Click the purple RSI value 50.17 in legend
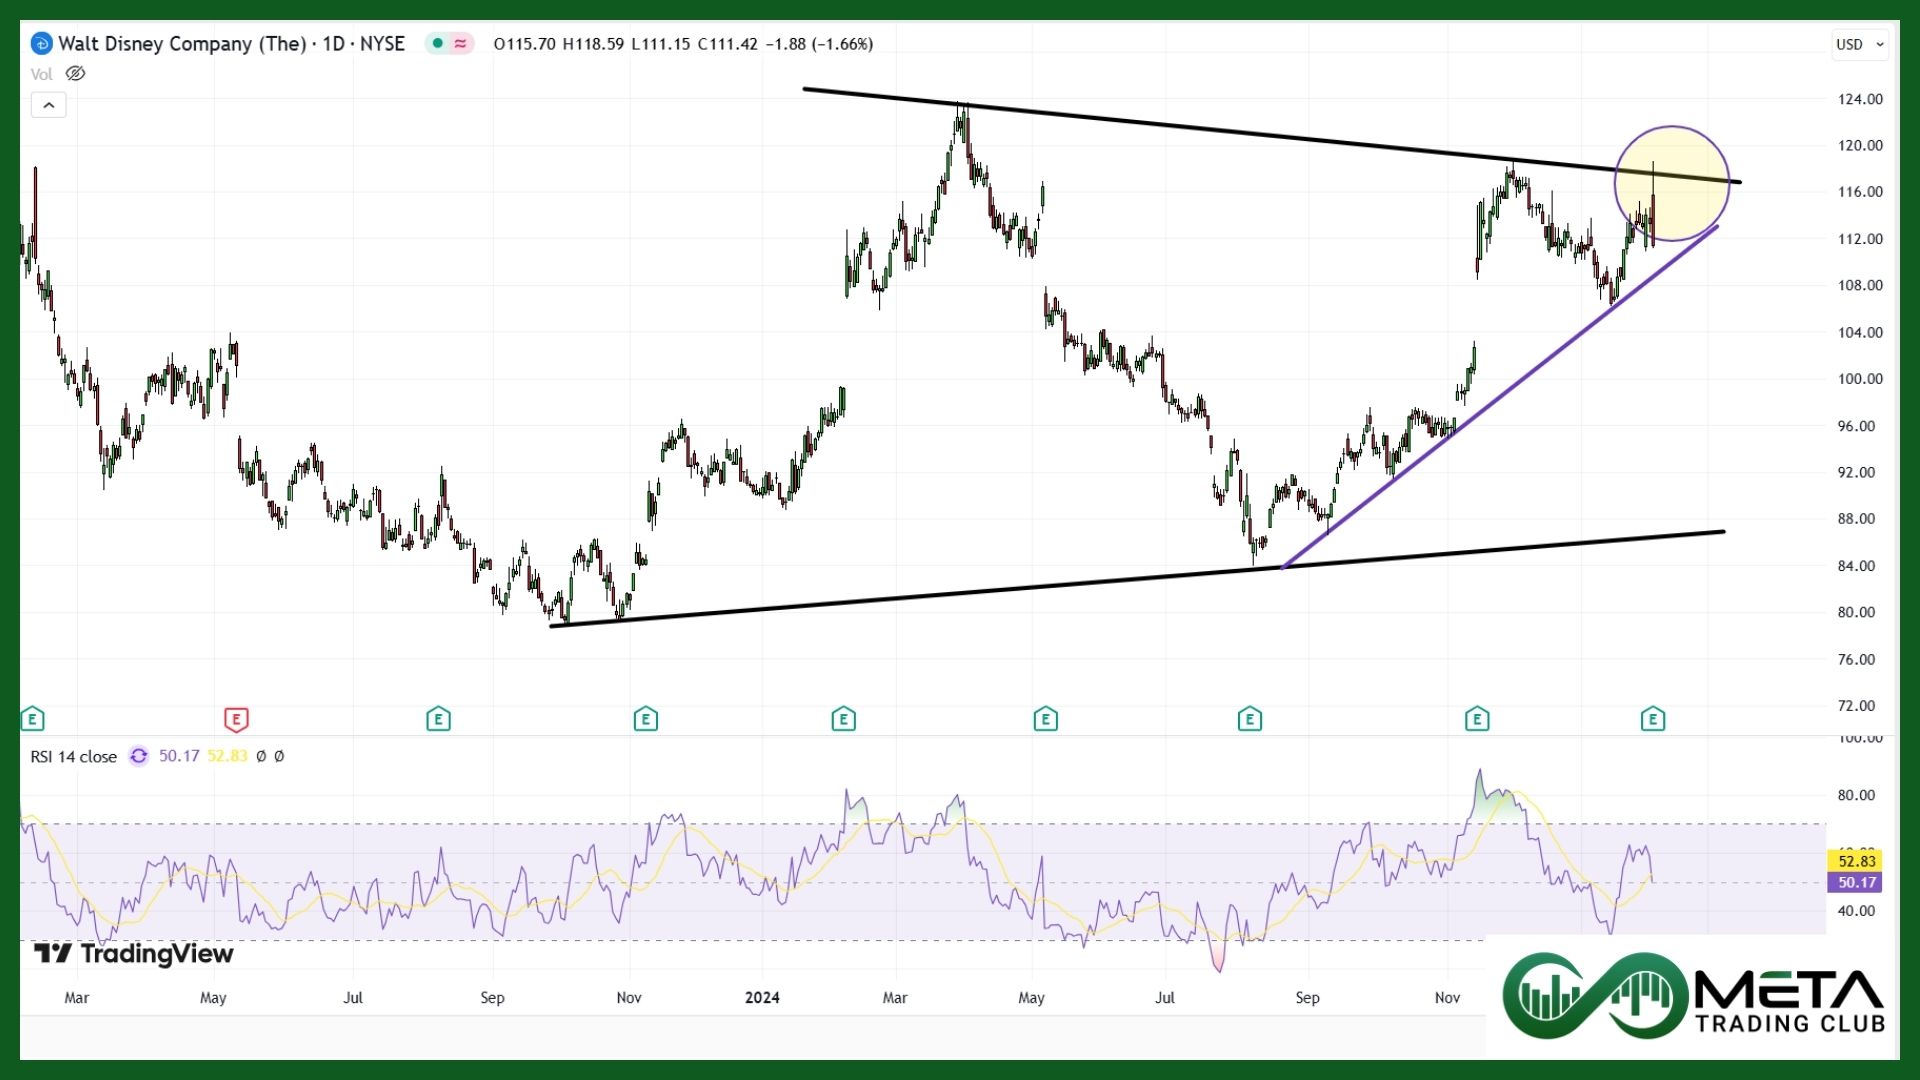The height and width of the screenshot is (1080, 1920). point(179,756)
